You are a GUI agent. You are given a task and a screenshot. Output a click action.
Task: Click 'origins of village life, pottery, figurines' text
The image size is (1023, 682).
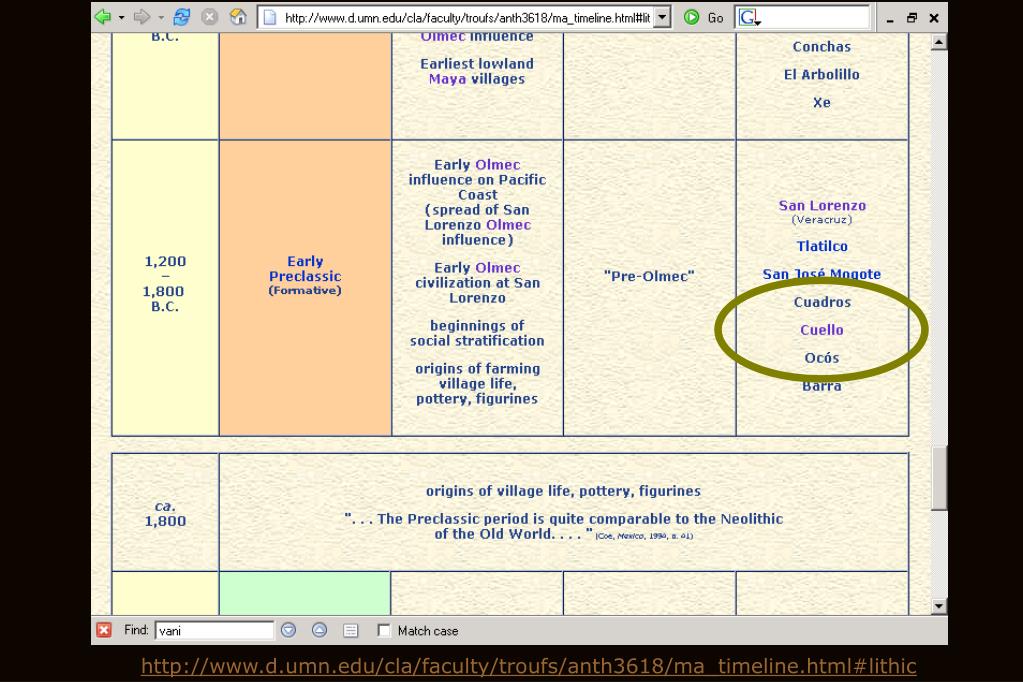563,491
